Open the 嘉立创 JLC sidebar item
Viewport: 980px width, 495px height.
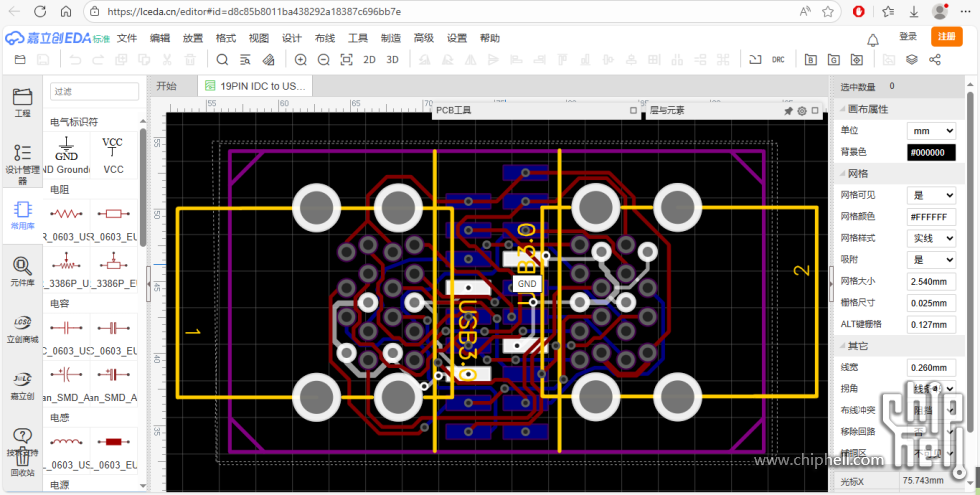pyautogui.click(x=22, y=385)
